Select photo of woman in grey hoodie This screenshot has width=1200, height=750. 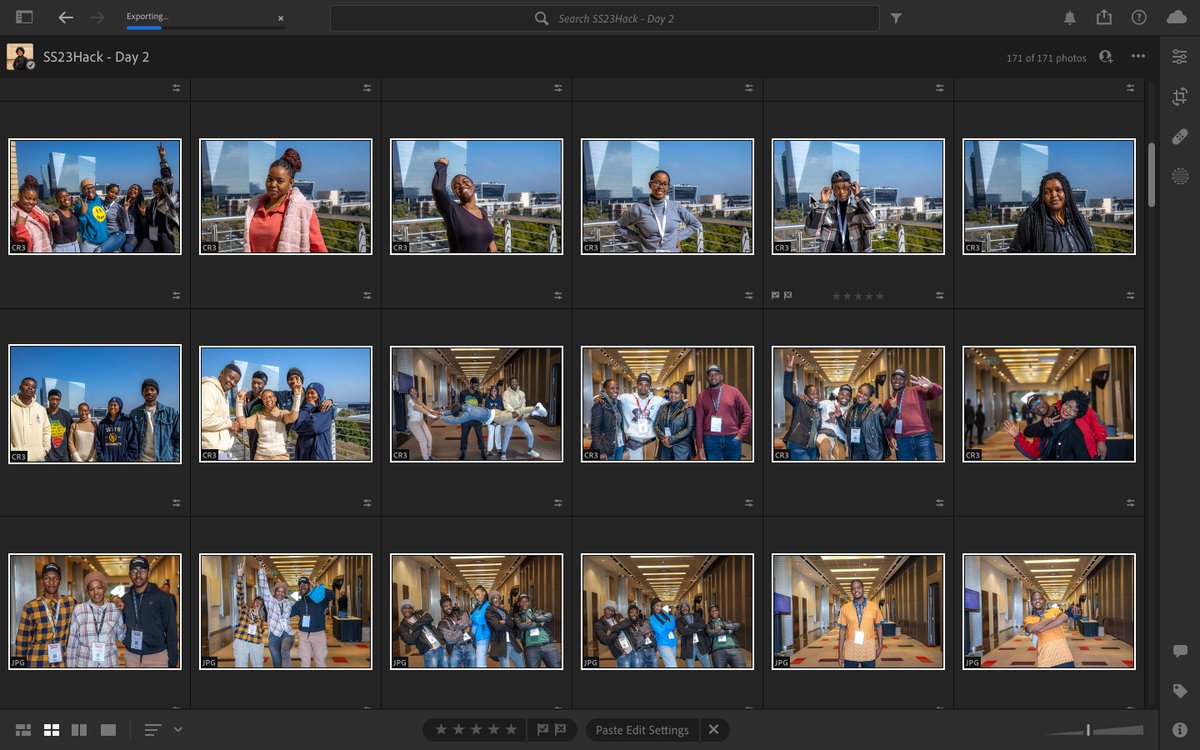point(668,196)
